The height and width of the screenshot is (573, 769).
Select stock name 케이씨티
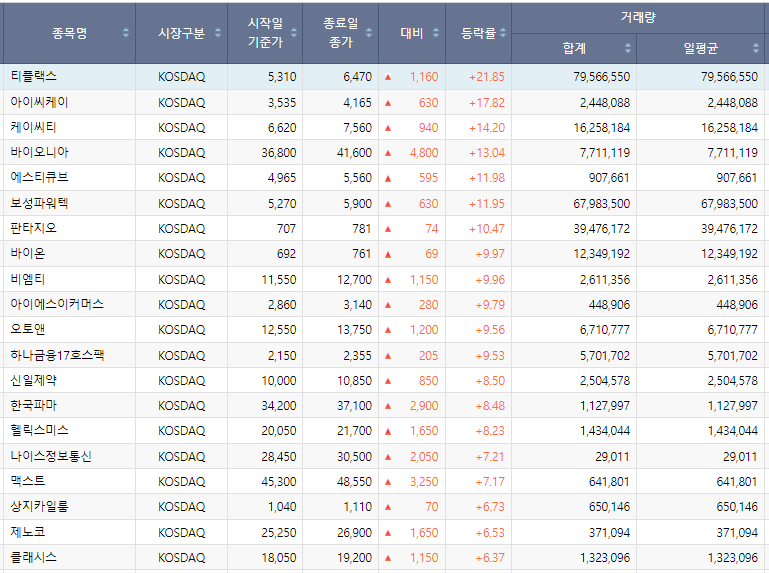click(33, 128)
